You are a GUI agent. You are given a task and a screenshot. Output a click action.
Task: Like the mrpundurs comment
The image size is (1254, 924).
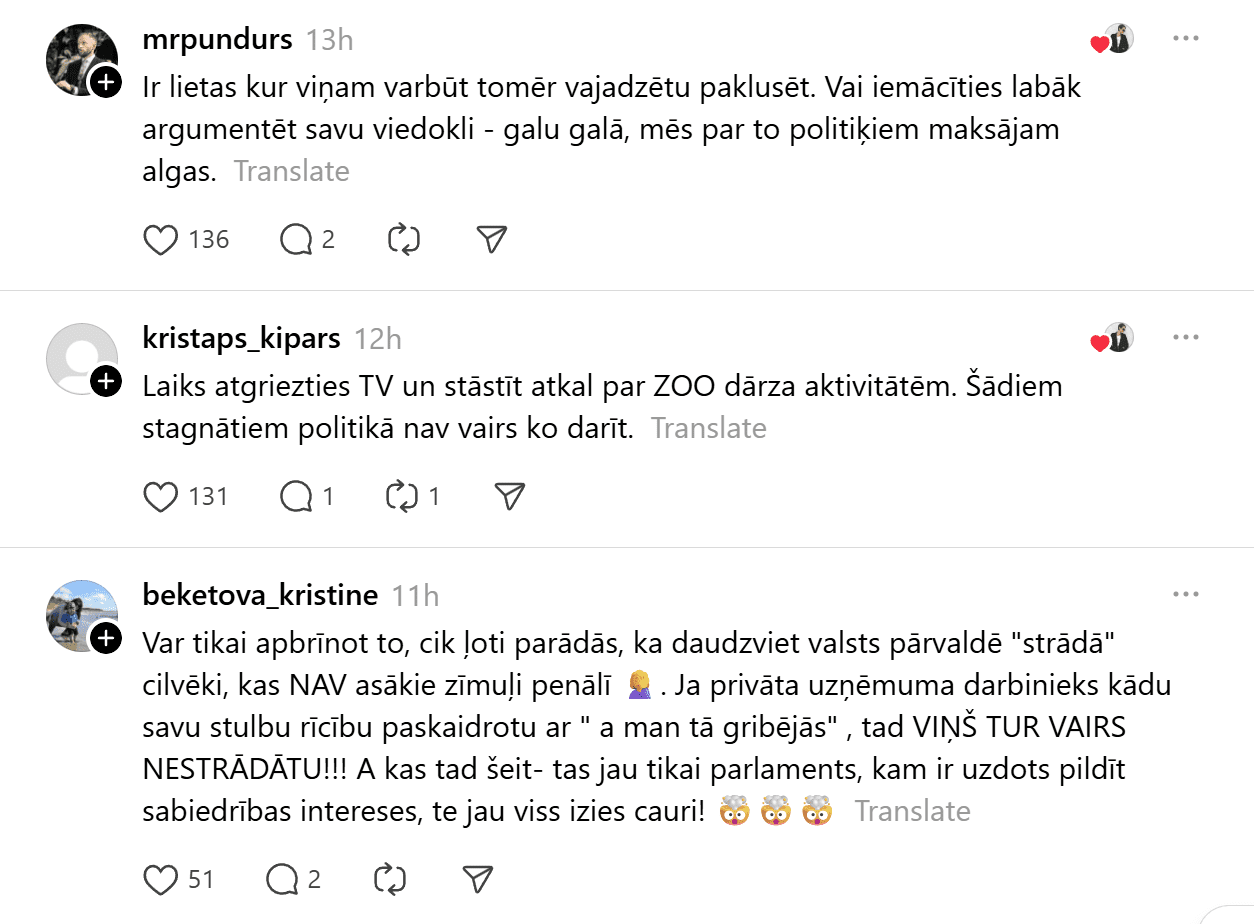161,240
